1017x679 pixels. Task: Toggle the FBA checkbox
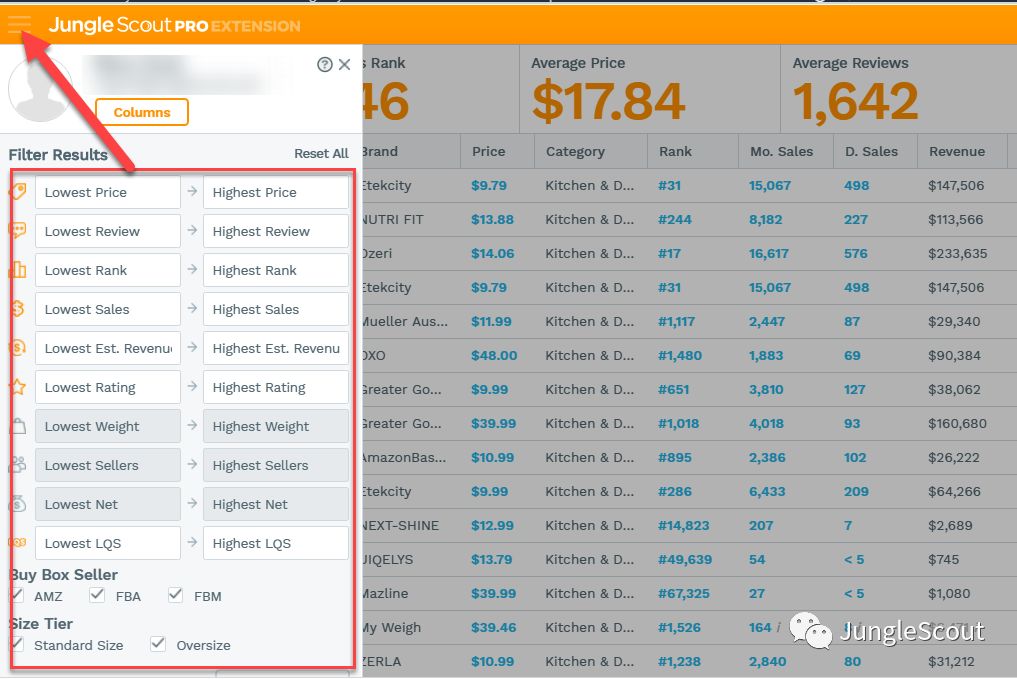[x=97, y=595]
